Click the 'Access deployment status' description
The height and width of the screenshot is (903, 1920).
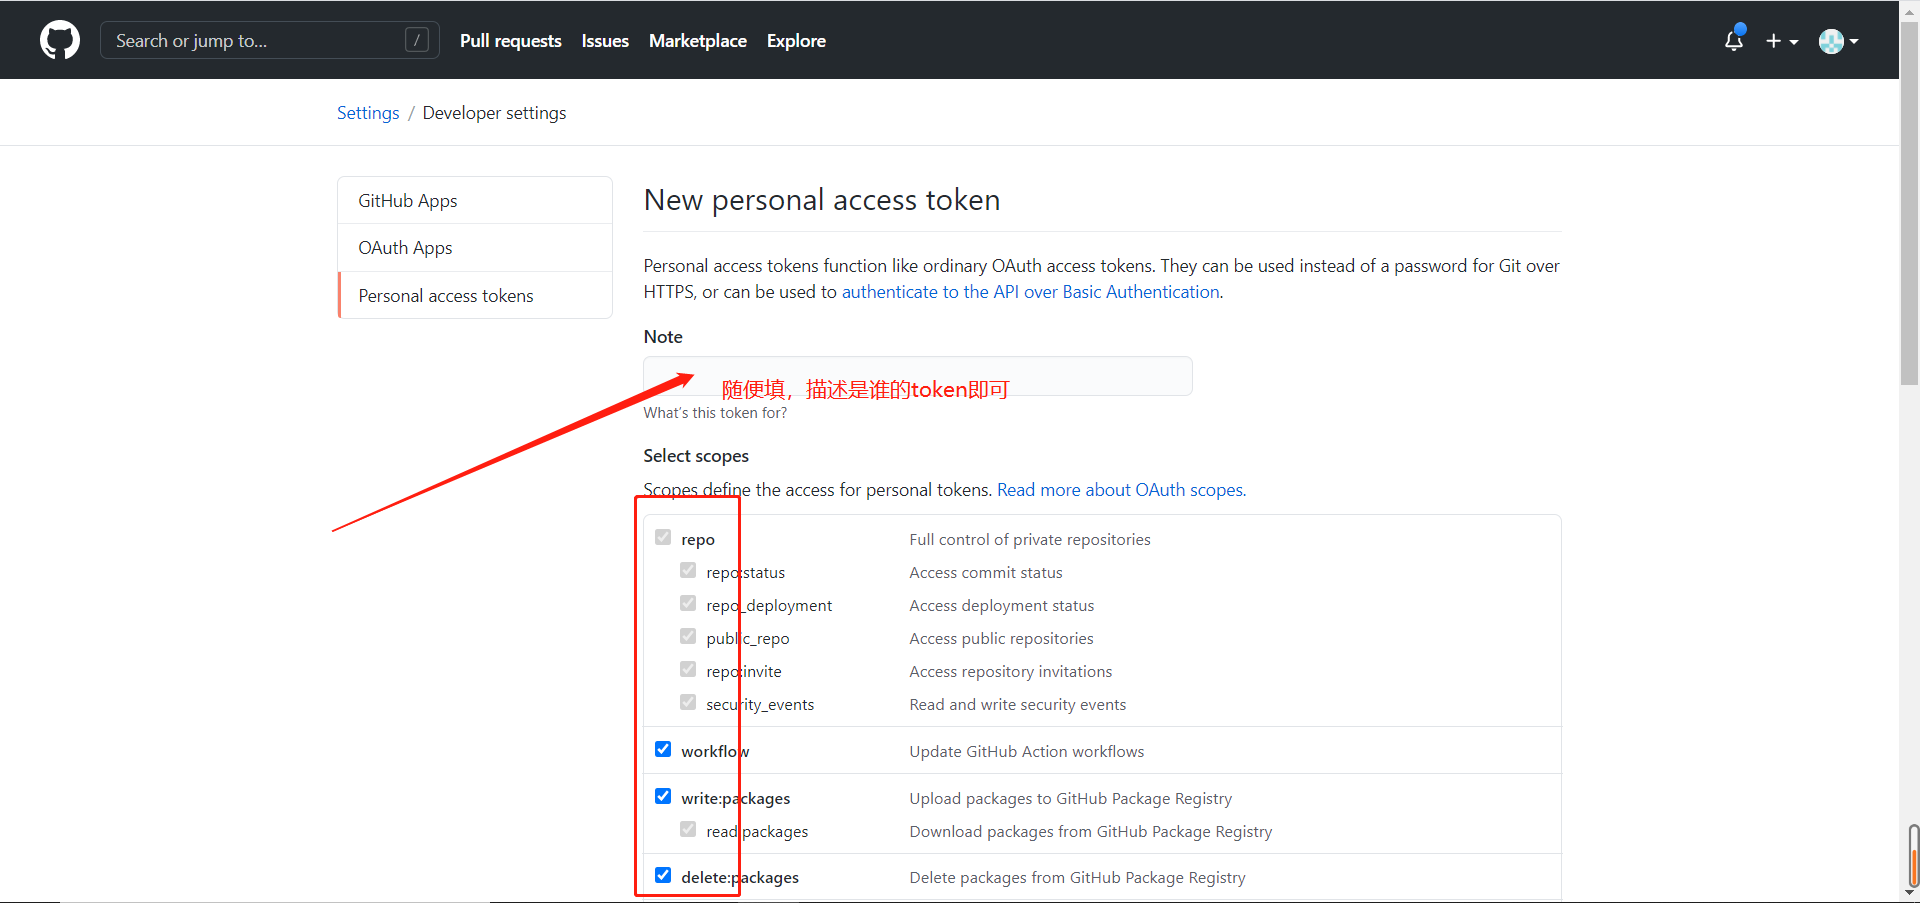point(1002,606)
